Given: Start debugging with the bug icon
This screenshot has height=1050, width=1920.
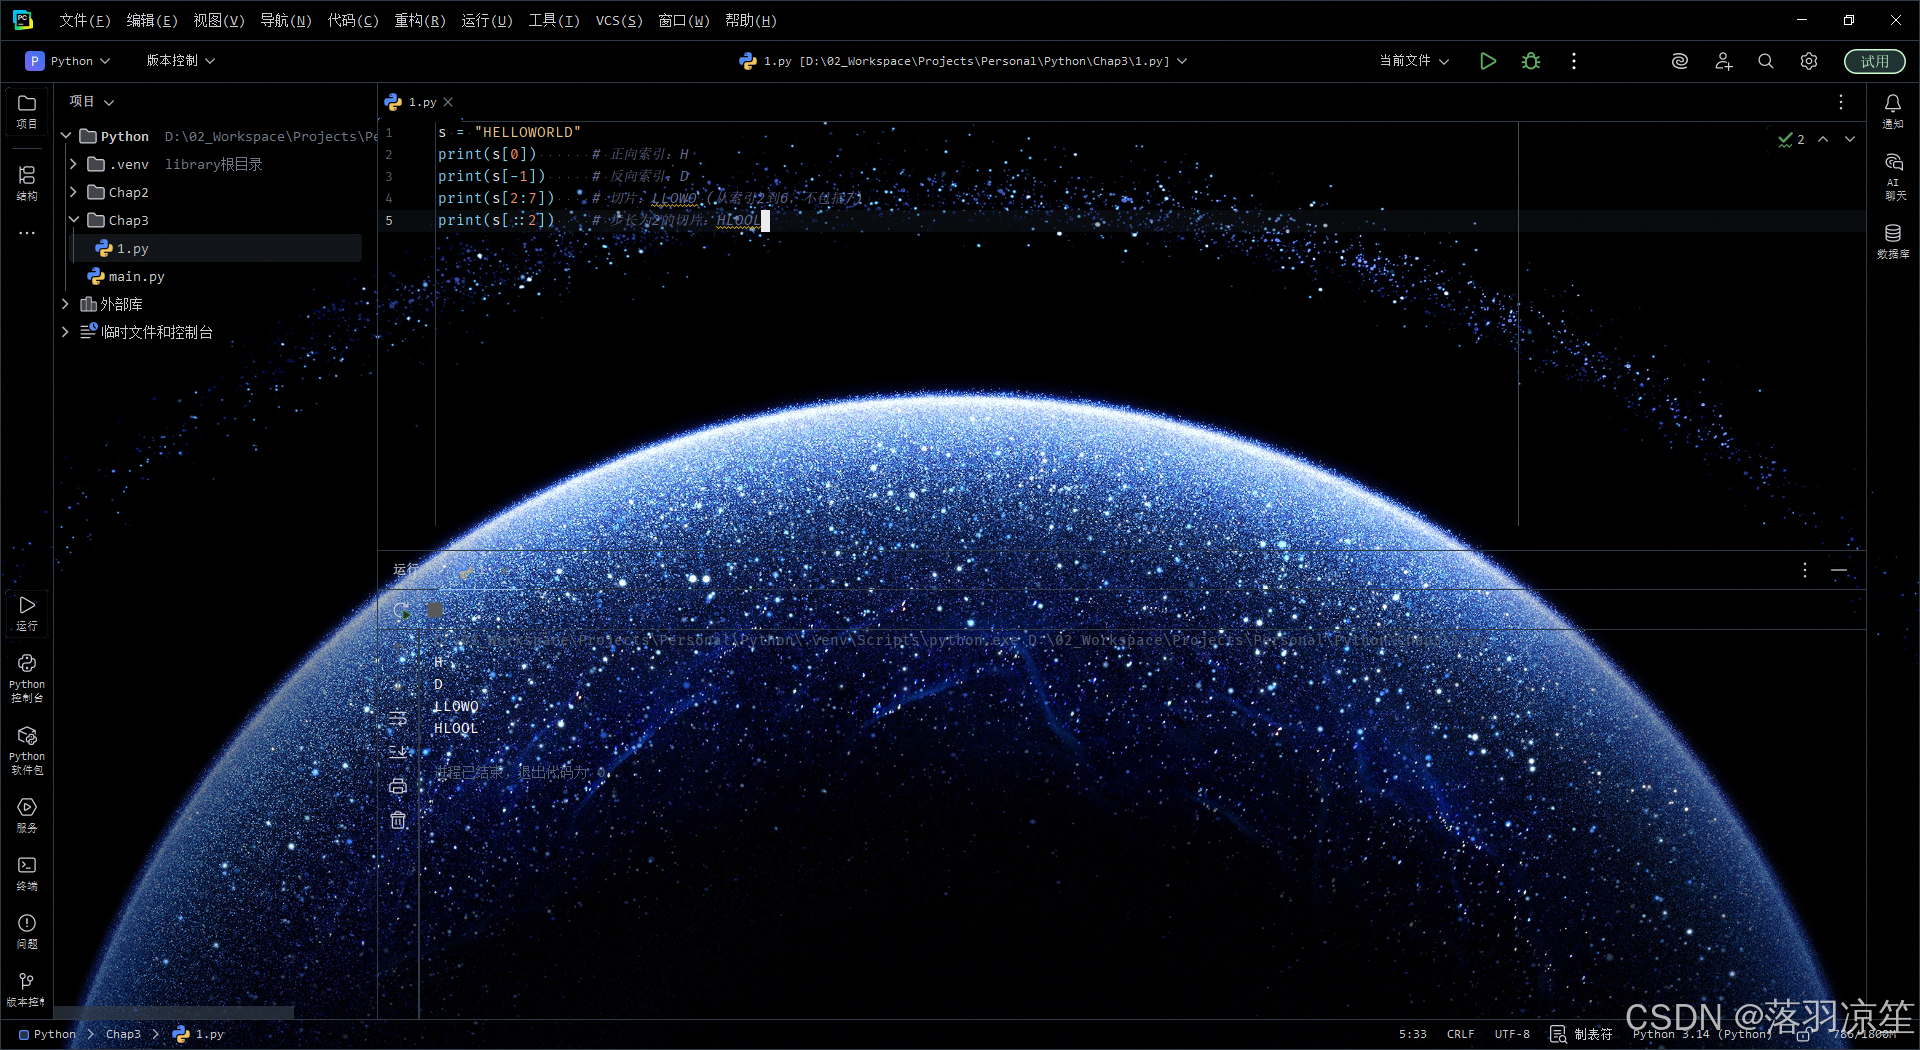Looking at the screenshot, I should pos(1531,61).
